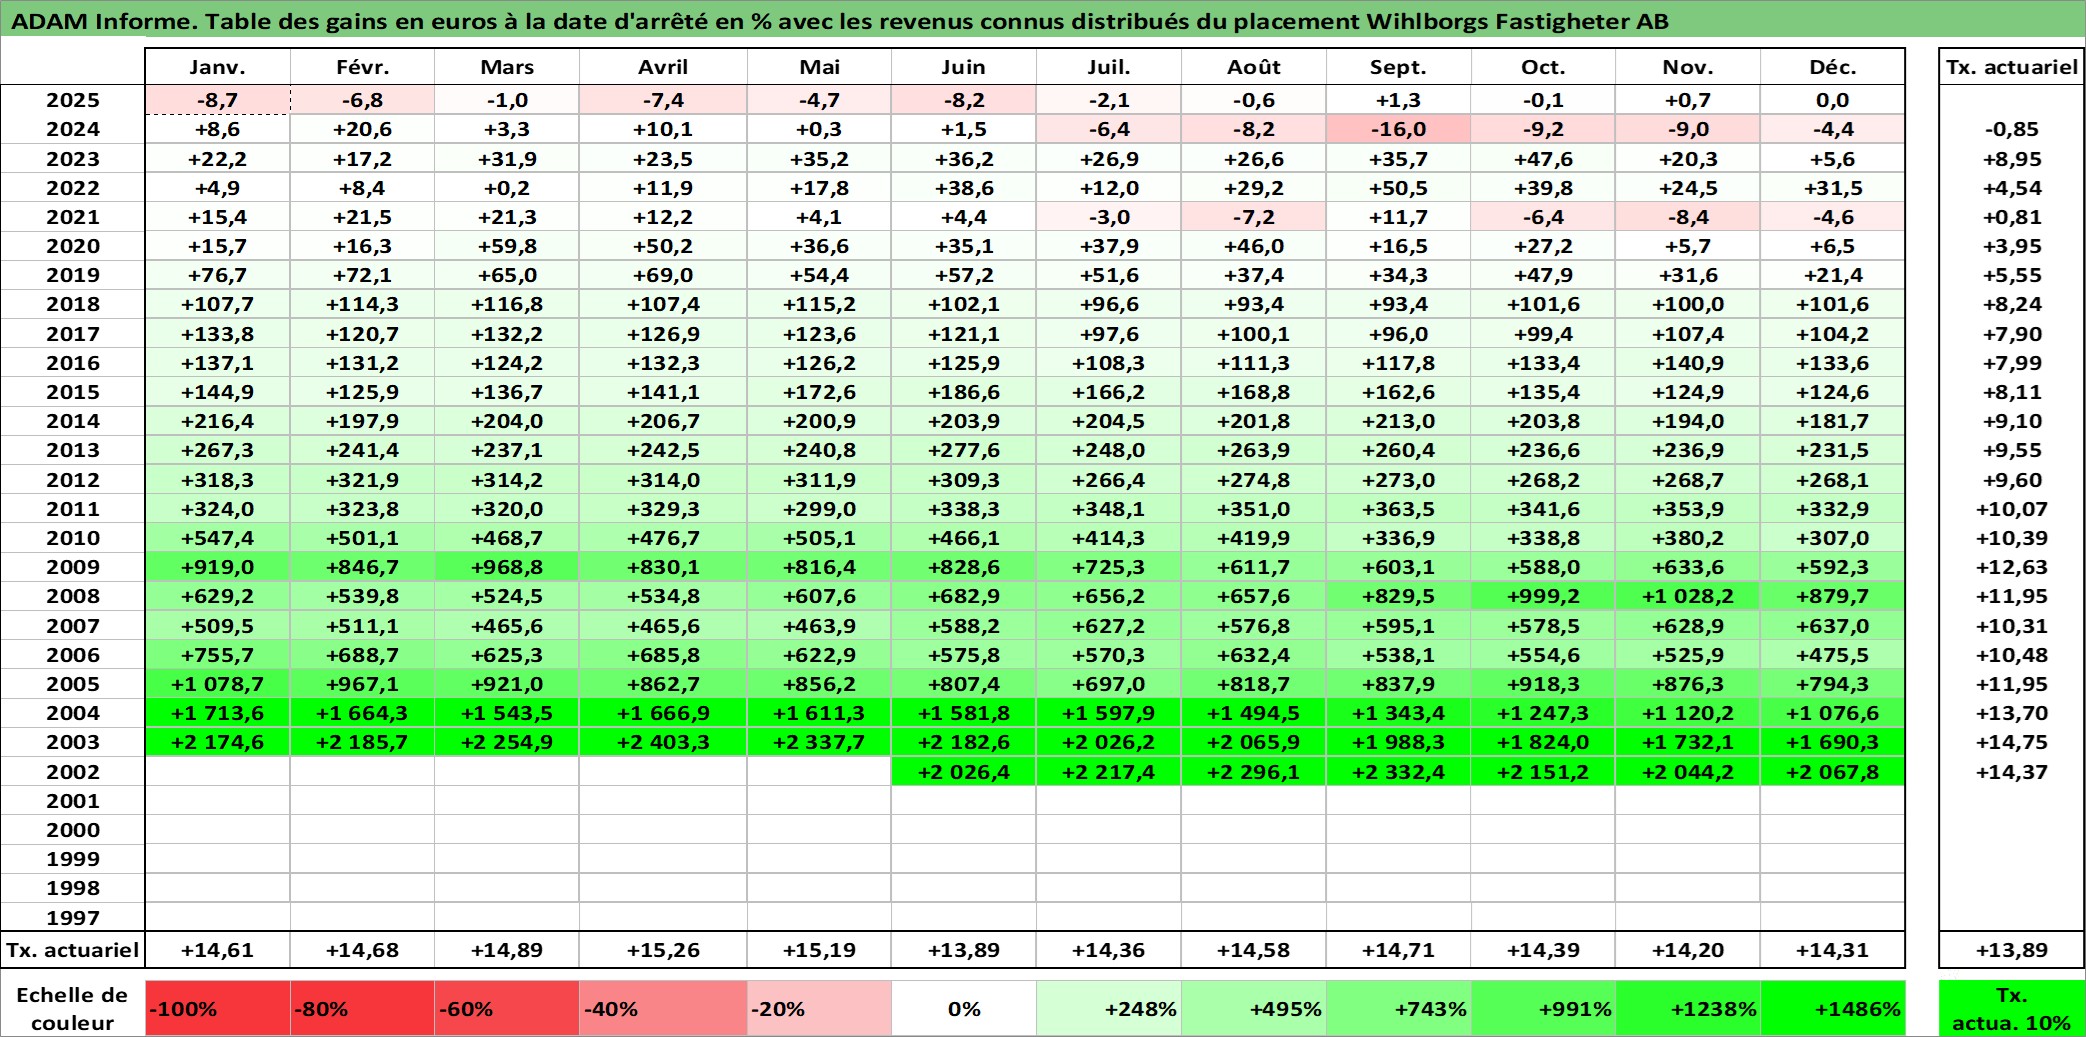Screen dimensions: 2086x1037
Task: Select the 2025 year row label
Action: [x=73, y=100]
